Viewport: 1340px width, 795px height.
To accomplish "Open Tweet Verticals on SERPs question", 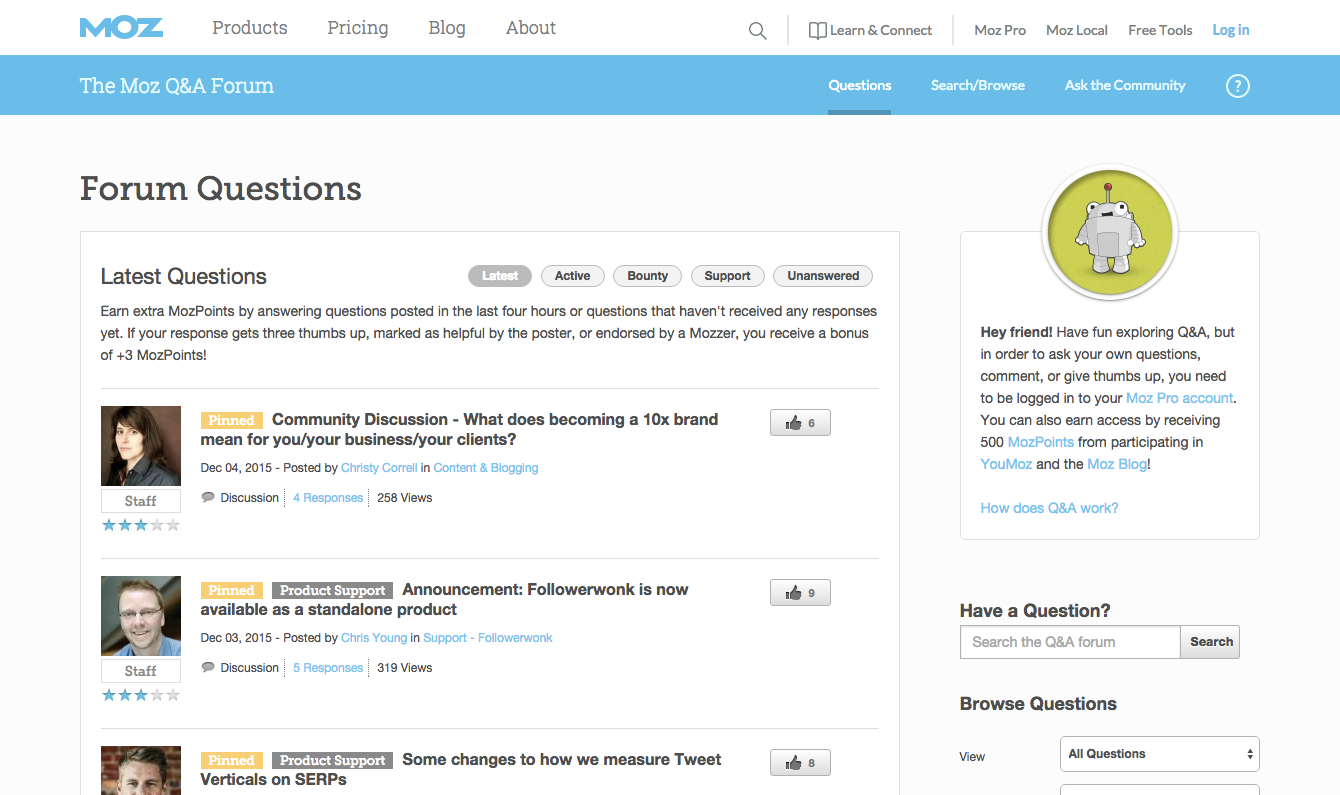I will tap(460, 770).
